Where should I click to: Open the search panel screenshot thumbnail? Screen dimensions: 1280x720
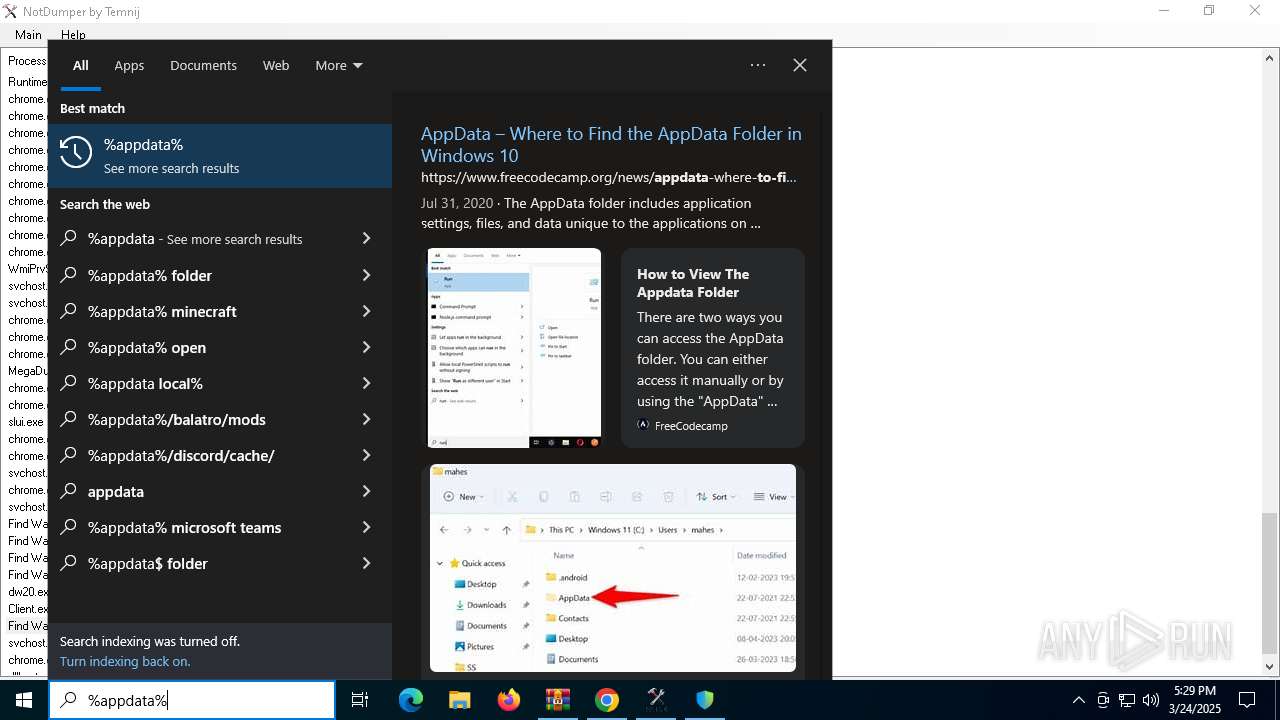[514, 347]
